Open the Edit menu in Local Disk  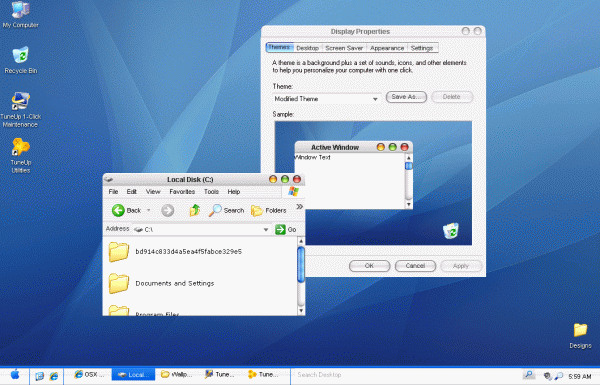[x=132, y=192]
